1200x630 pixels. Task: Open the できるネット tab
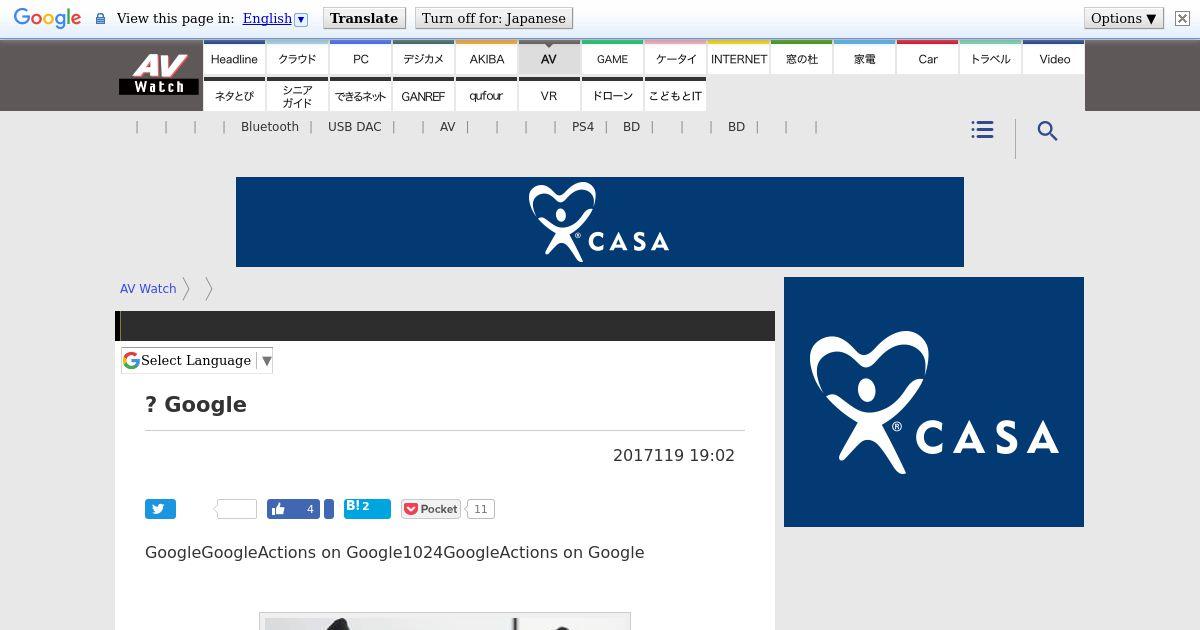pos(361,95)
